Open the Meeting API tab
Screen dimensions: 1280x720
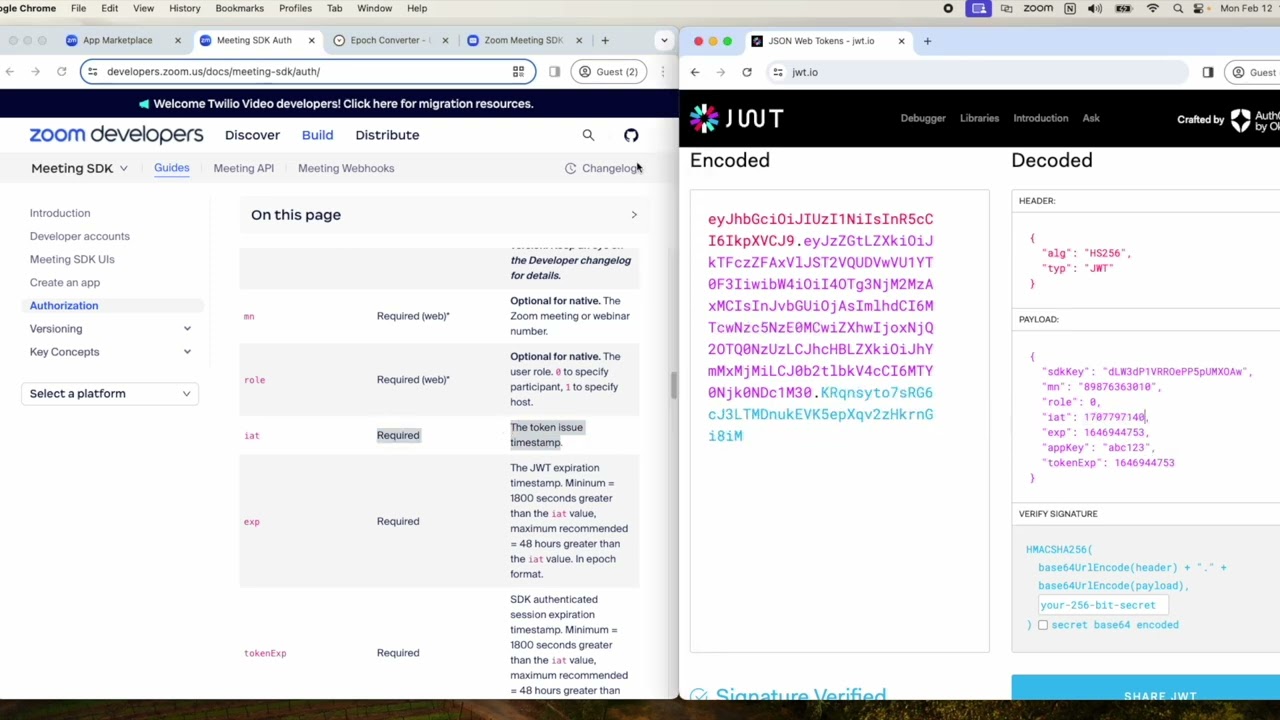tap(243, 168)
